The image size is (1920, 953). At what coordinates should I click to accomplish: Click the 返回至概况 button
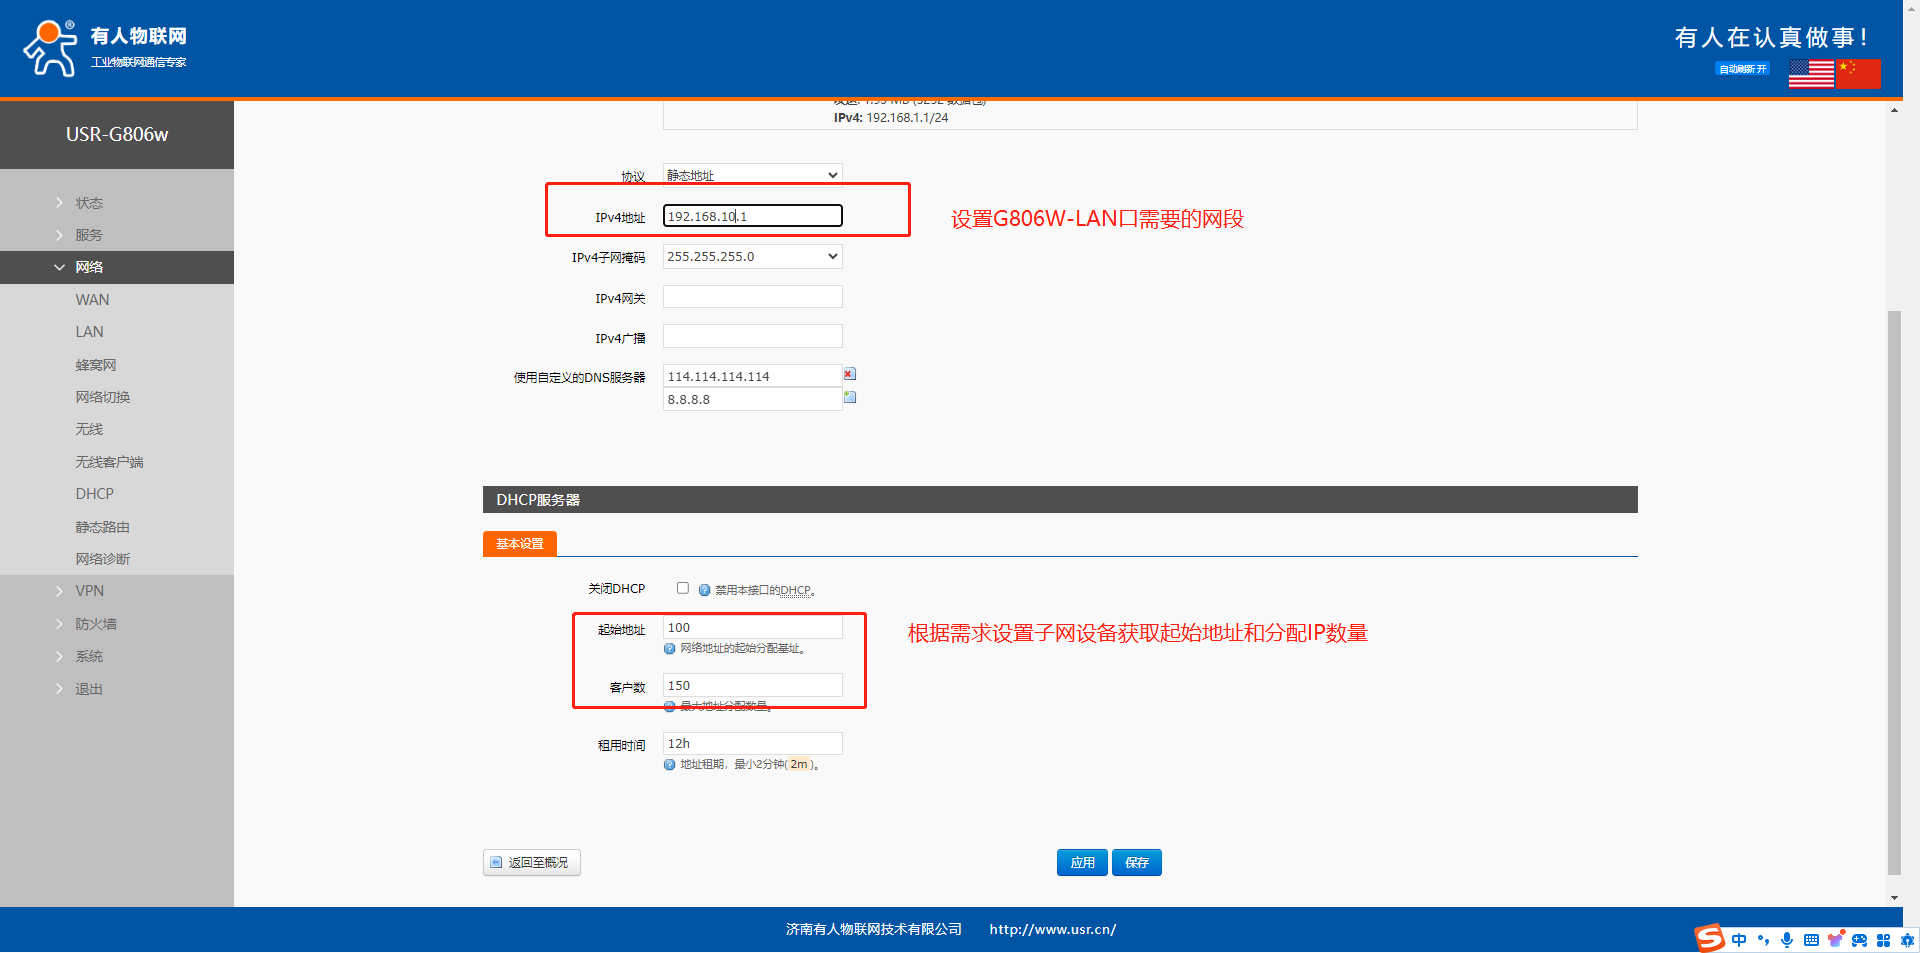pyautogui.click(x=532, y=863)
